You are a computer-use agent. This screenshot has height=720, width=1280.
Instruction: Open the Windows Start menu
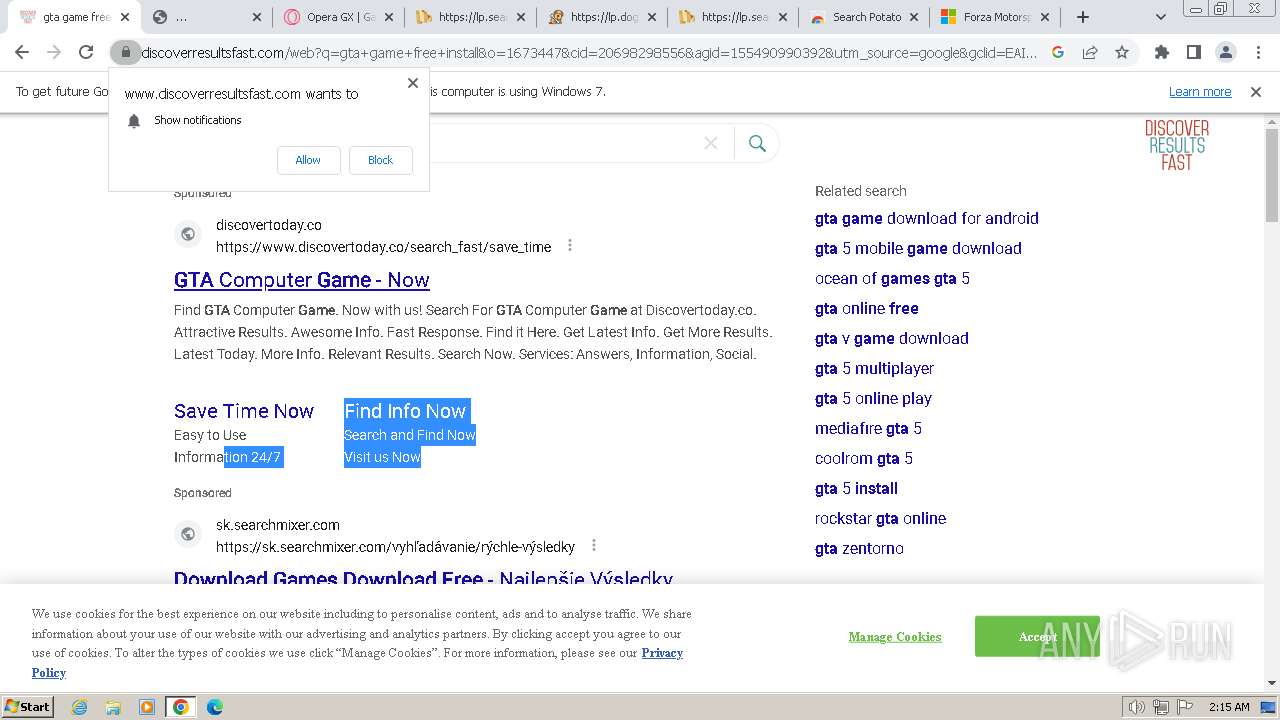28,707
